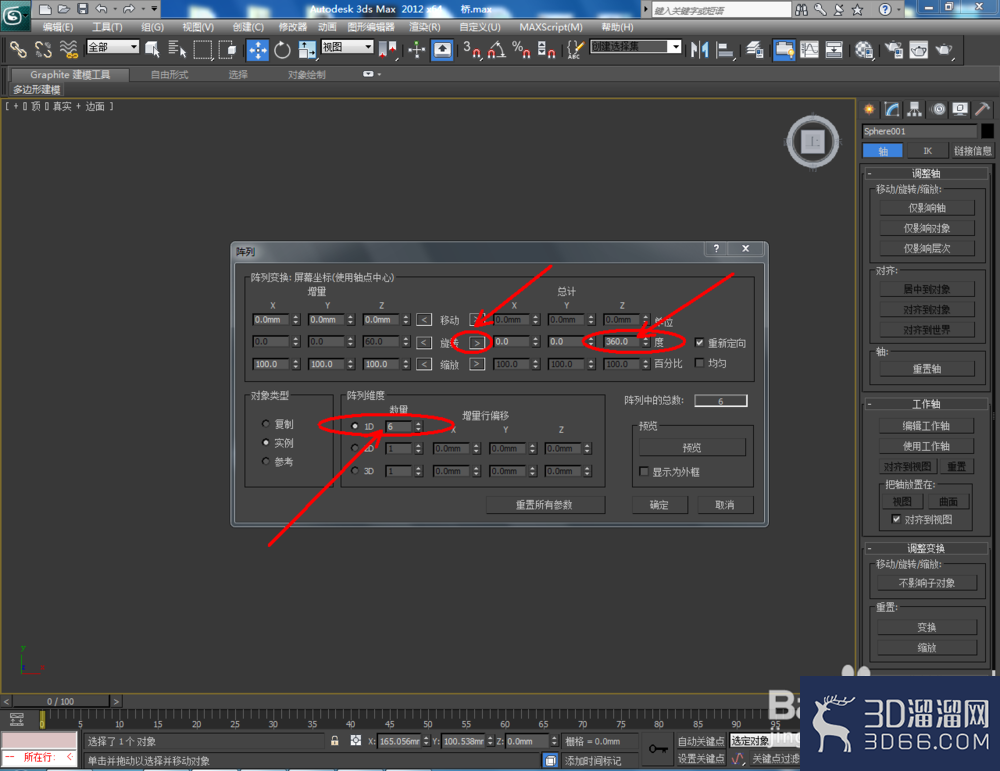Switch to the 自由形式 ribbon tab

click(170, 75)
